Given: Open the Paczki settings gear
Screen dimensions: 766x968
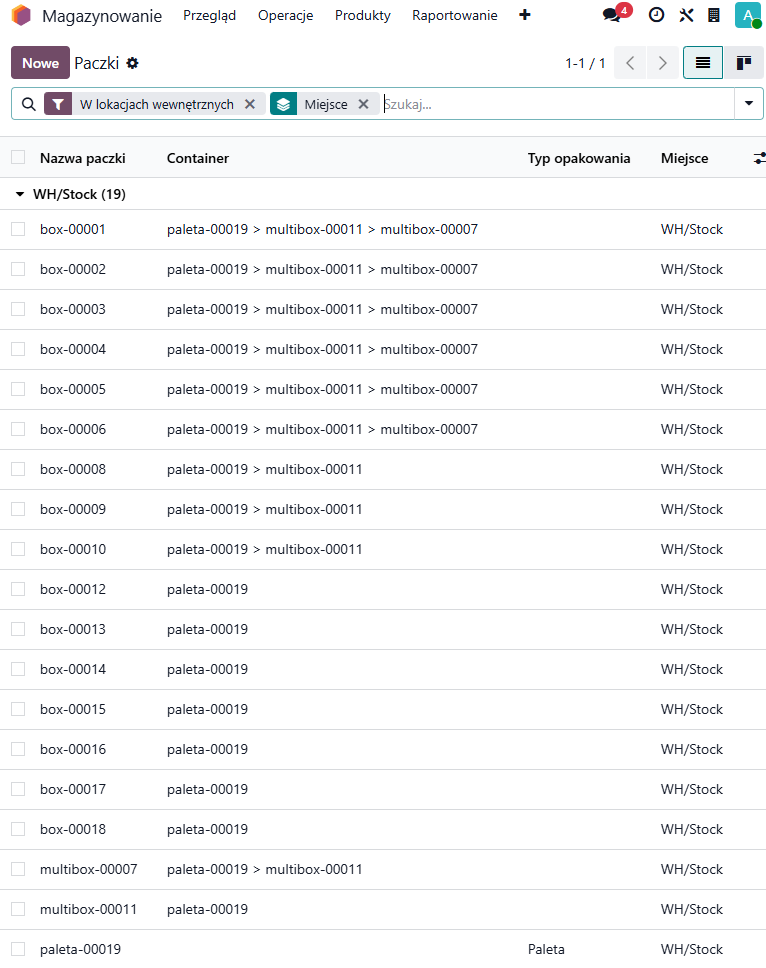Looking at the screenshot, I should coord(133,63).
